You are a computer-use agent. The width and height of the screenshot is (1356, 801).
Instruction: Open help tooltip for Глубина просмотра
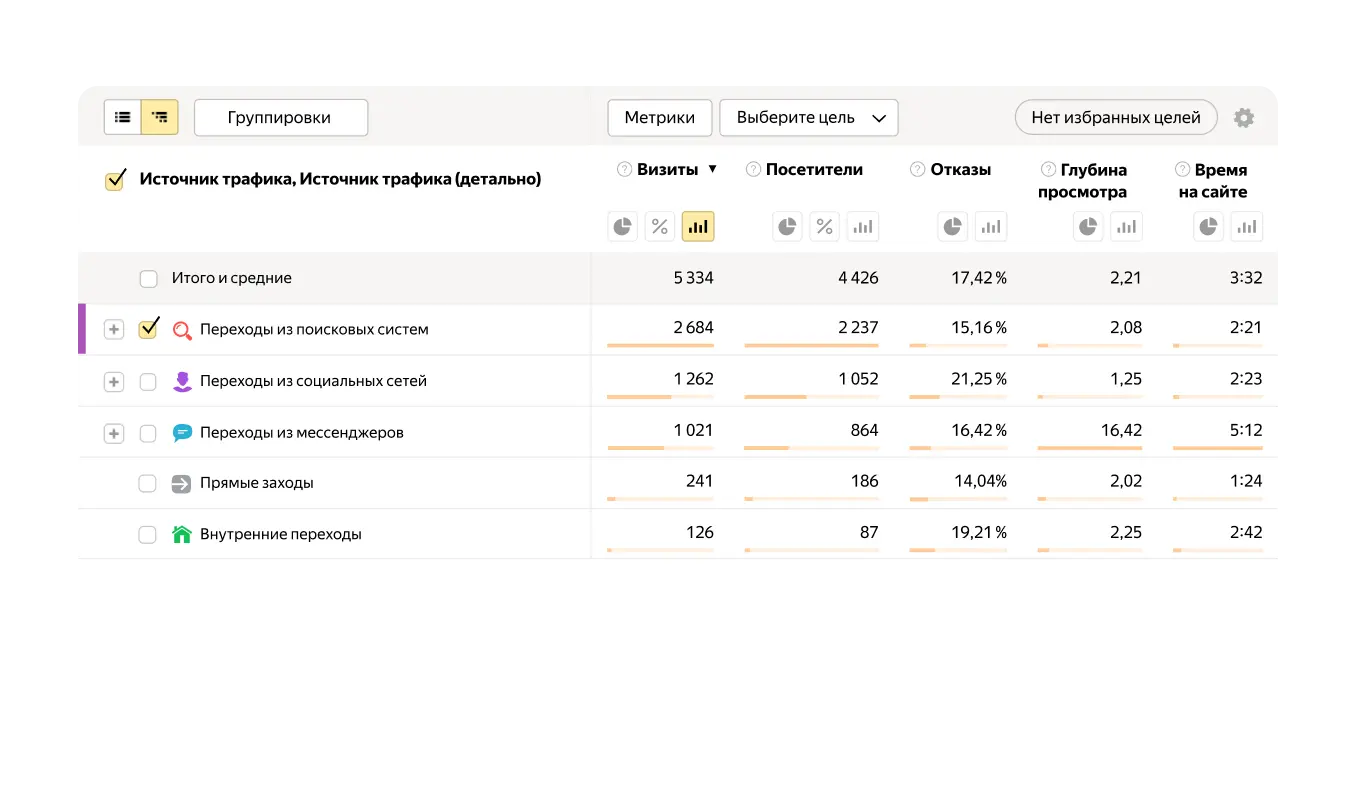click(1046, 169)
